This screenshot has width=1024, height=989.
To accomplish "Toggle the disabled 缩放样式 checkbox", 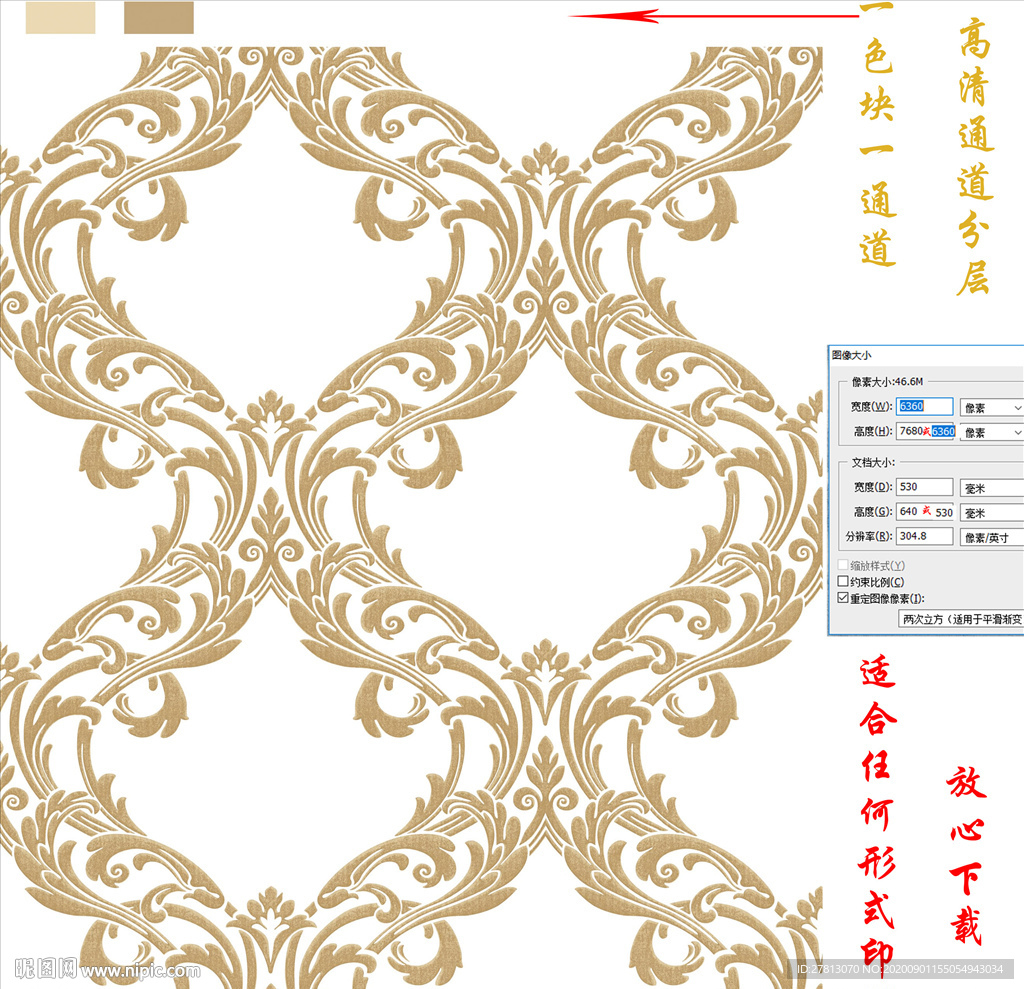I will pyautogui.click(x=843, y=565).
